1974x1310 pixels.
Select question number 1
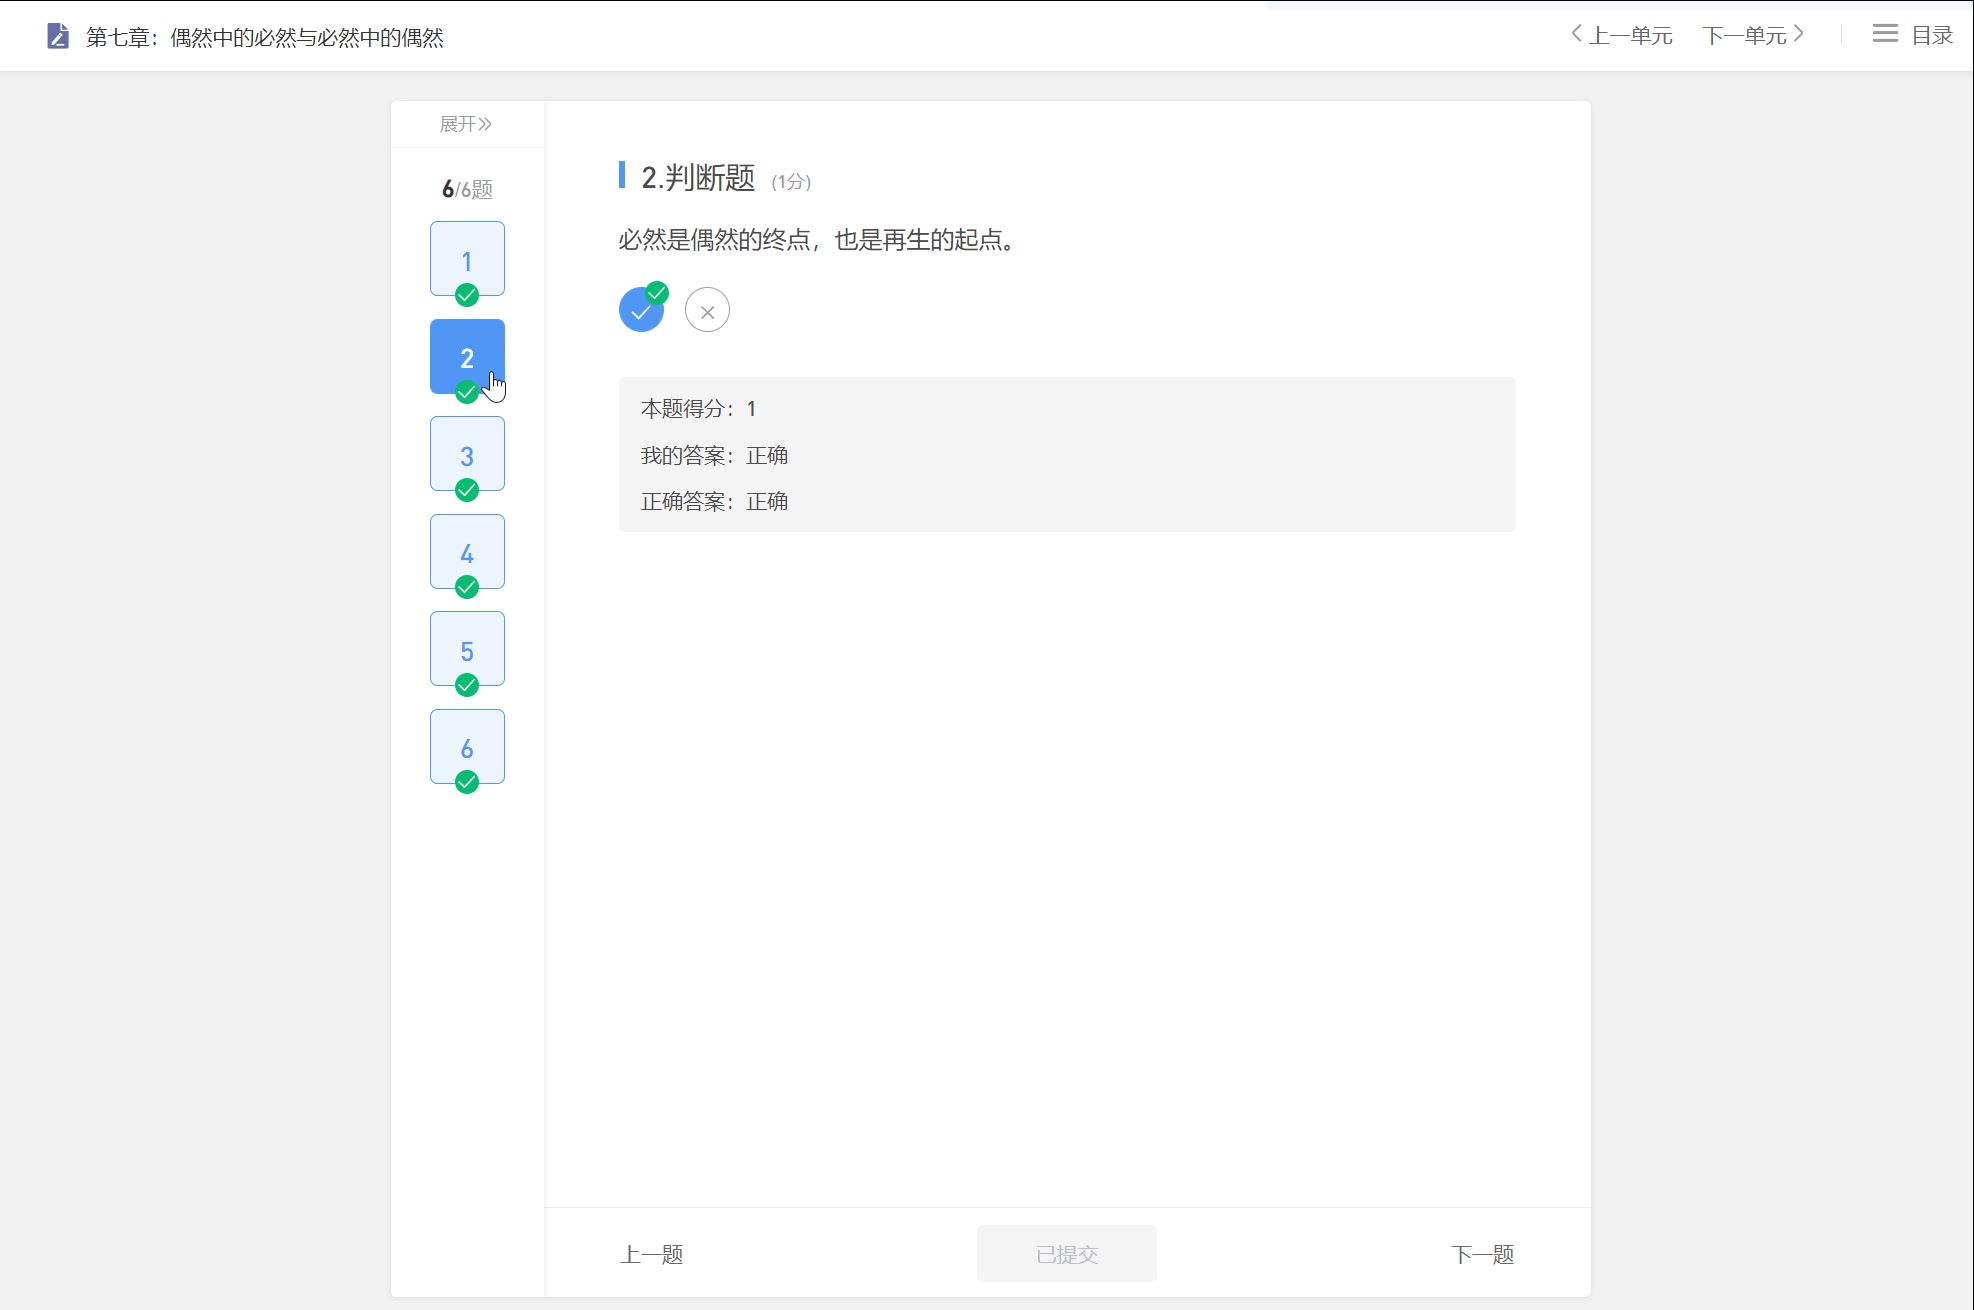point(466,259)
